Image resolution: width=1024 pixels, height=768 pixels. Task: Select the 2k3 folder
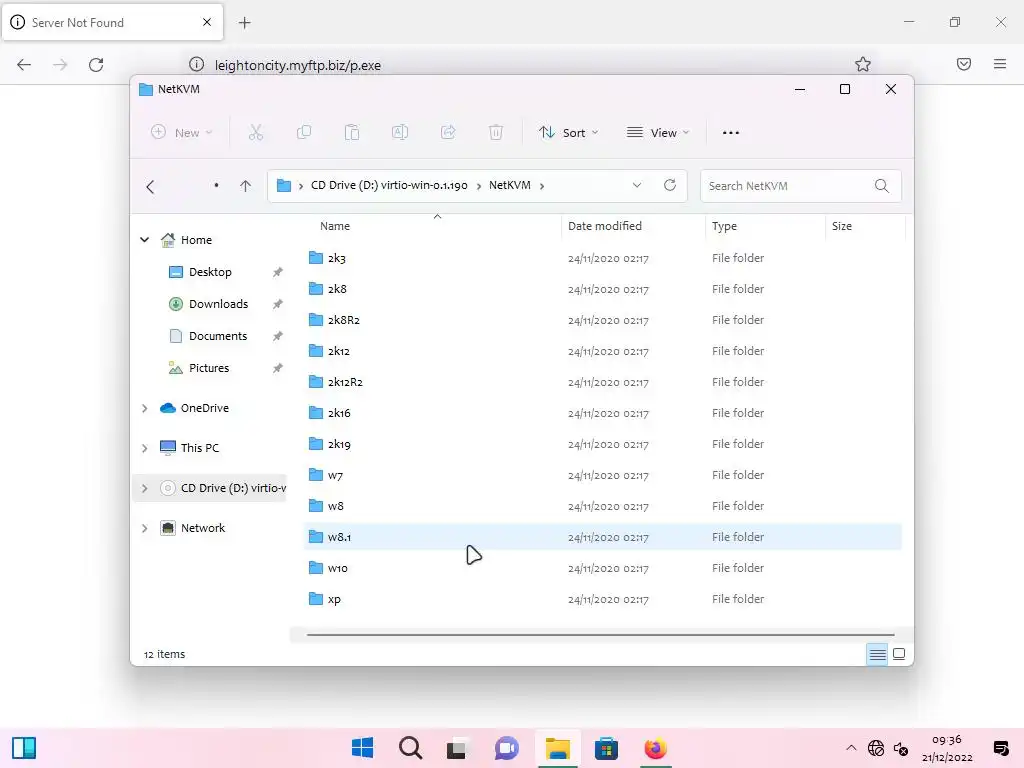603,258
